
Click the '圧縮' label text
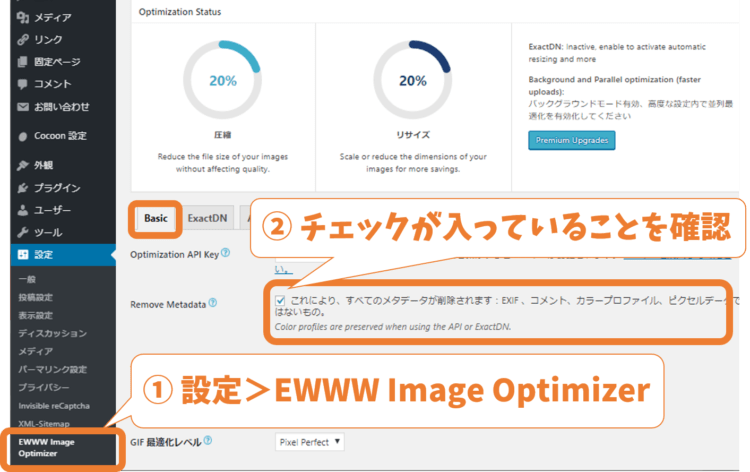pos(222,135)
